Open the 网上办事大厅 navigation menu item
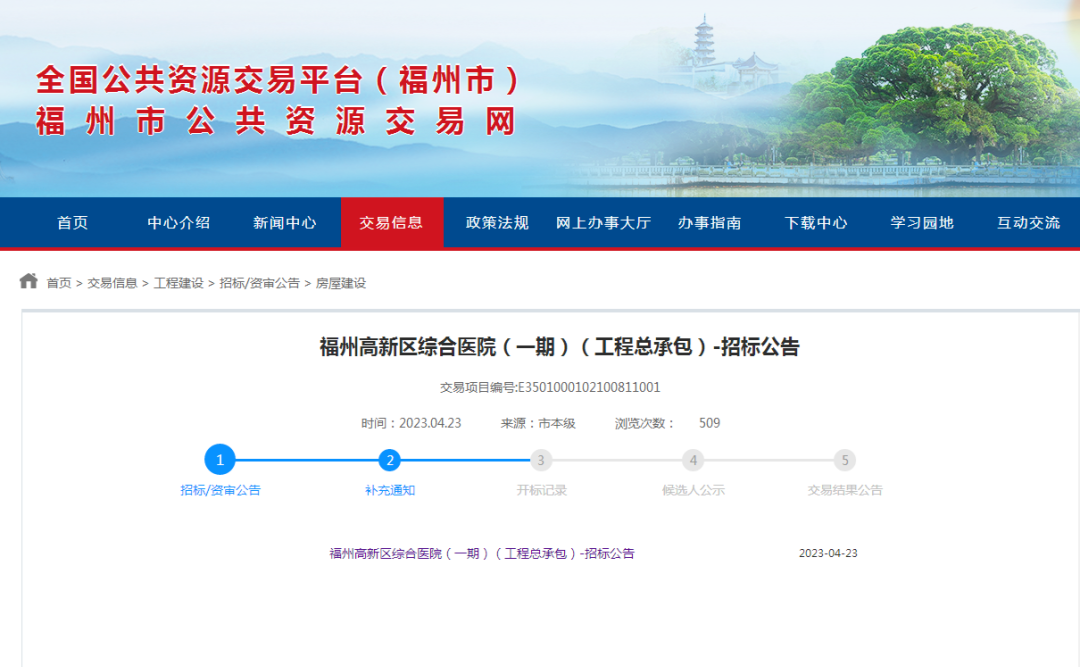The height and width of the screenshot is (667, 1080). click(x=601, y=223)
